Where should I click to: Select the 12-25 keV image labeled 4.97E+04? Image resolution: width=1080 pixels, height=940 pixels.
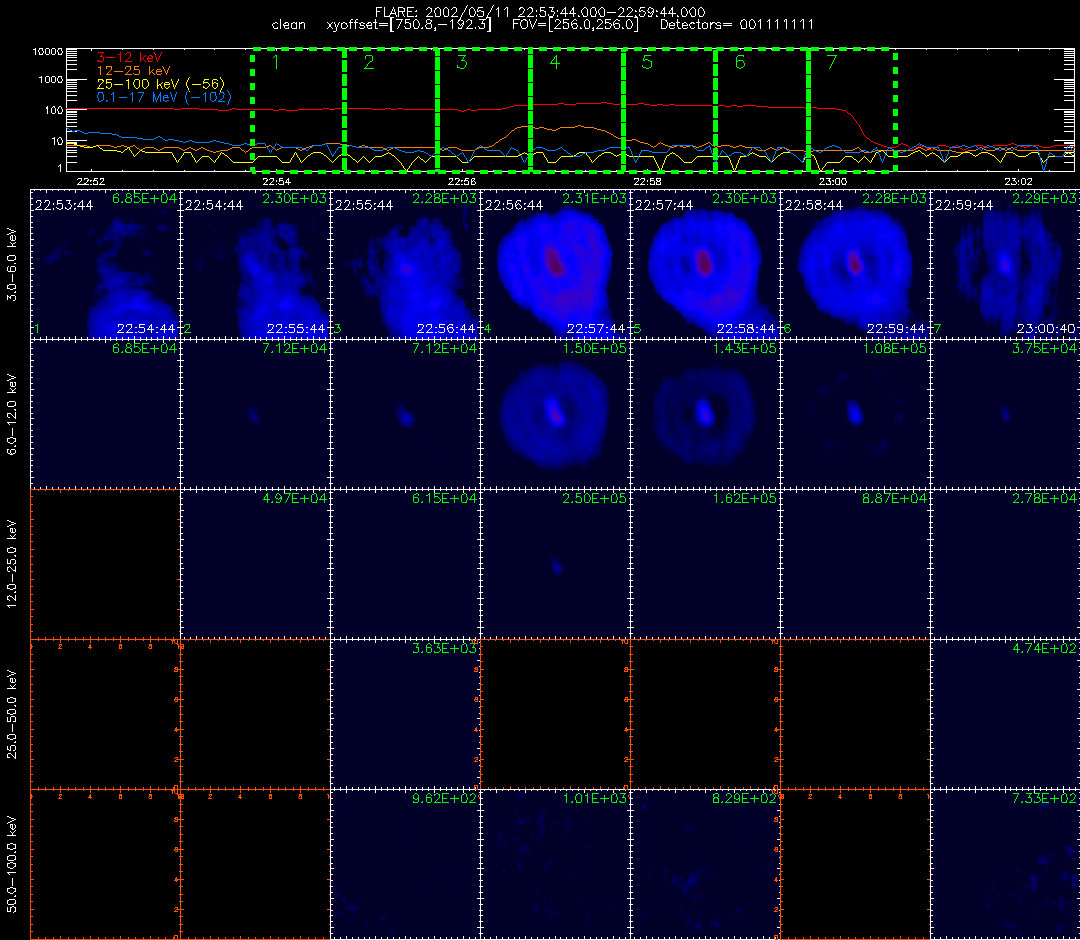click(256, 564)
